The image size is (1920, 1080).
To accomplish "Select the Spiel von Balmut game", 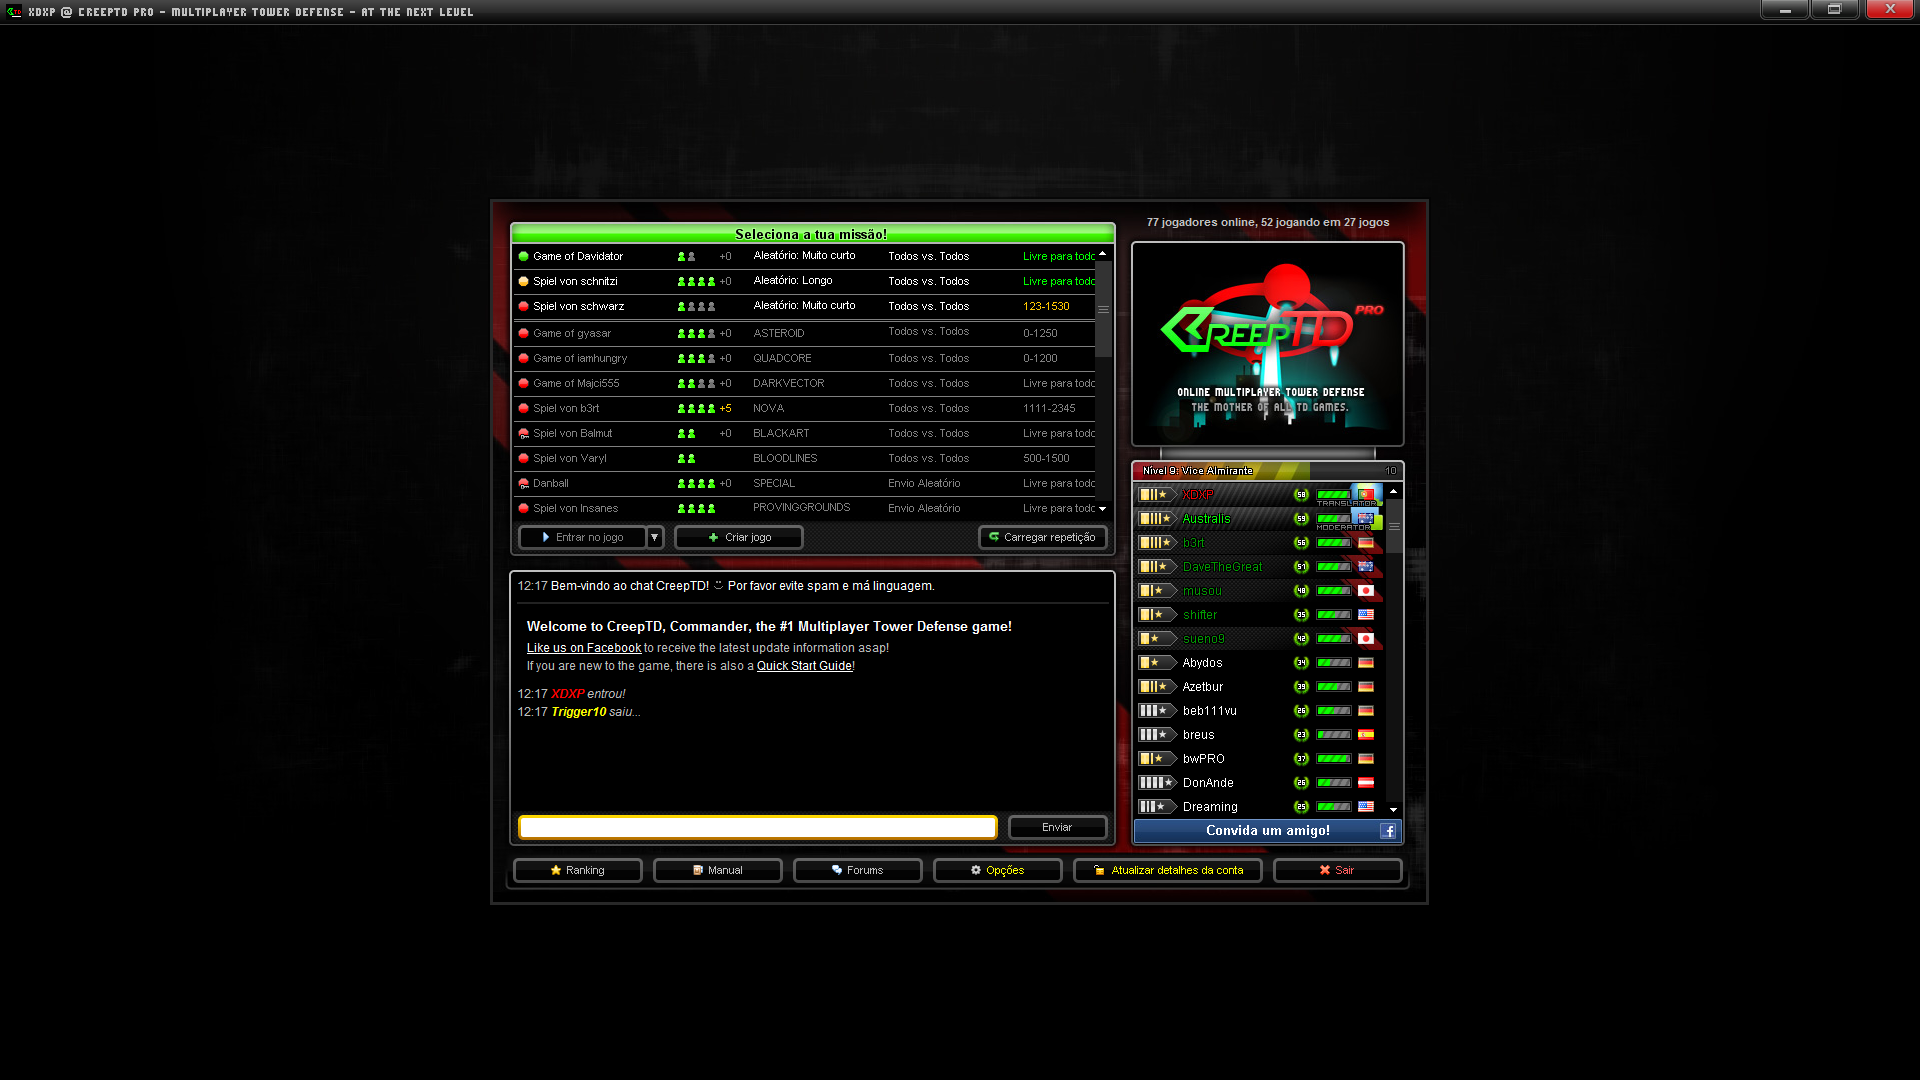I will click(x=805, y=433).
